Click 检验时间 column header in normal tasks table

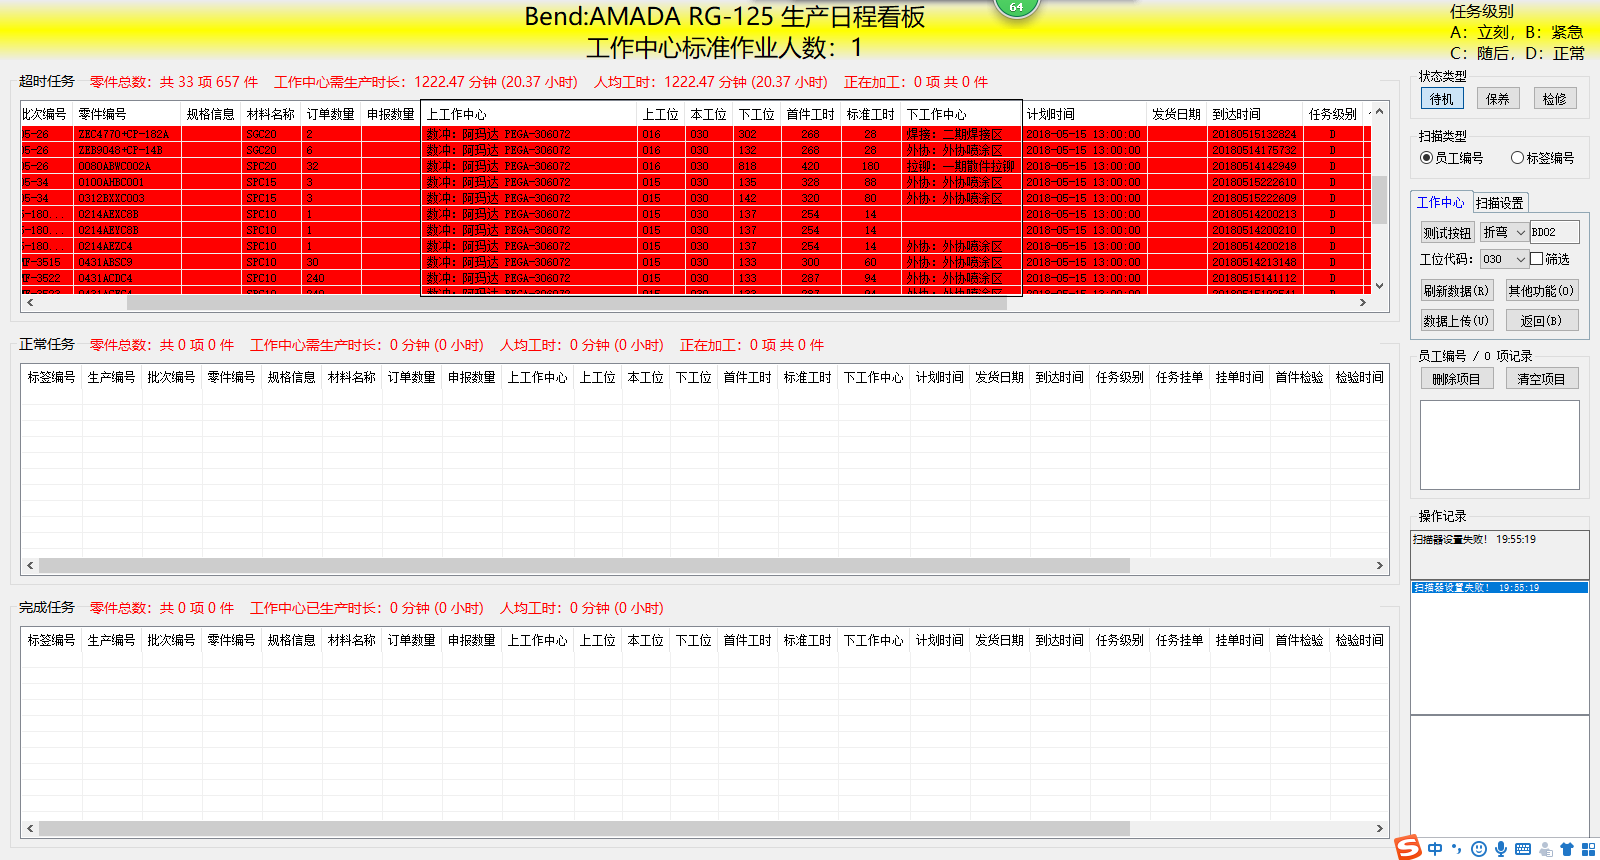[x=1359, y=377]
